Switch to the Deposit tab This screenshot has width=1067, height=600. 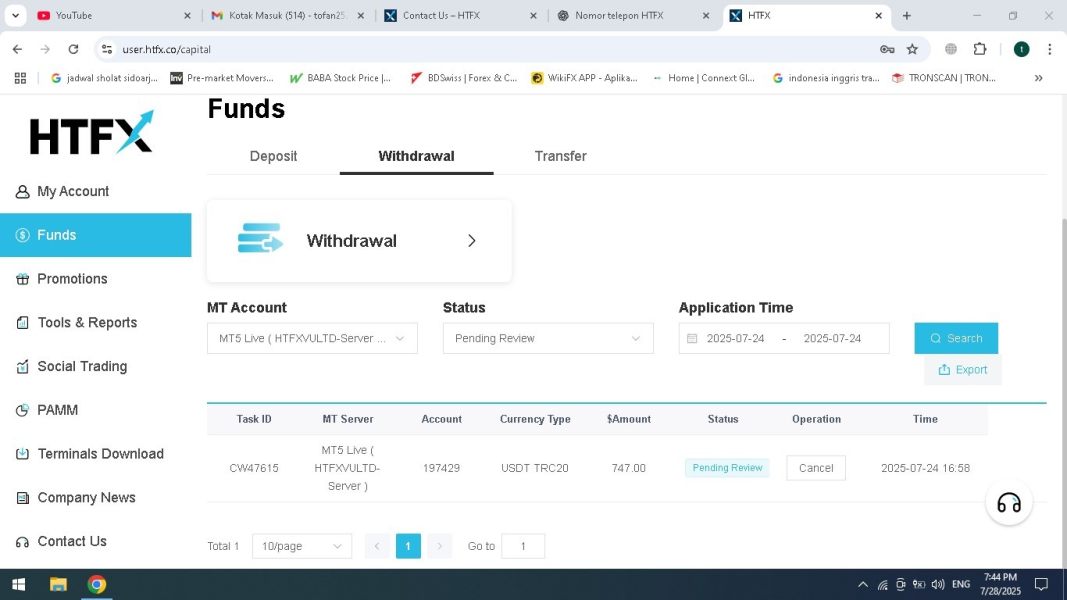tap(273, 156)
